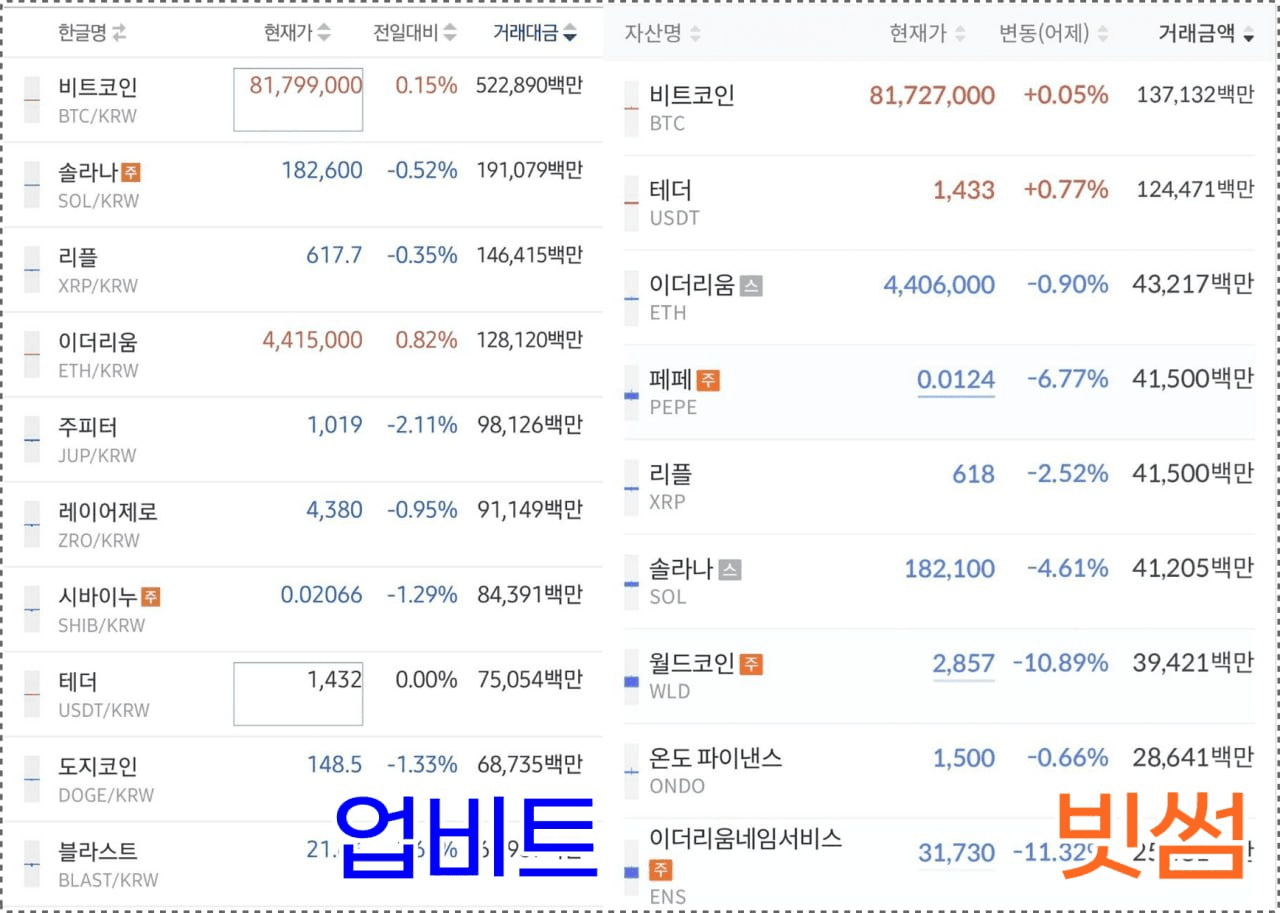Screen dimensions: 1280x913
Task: Click Bithumb Ethereum price 4,406,000
Action: pos(939,285)
